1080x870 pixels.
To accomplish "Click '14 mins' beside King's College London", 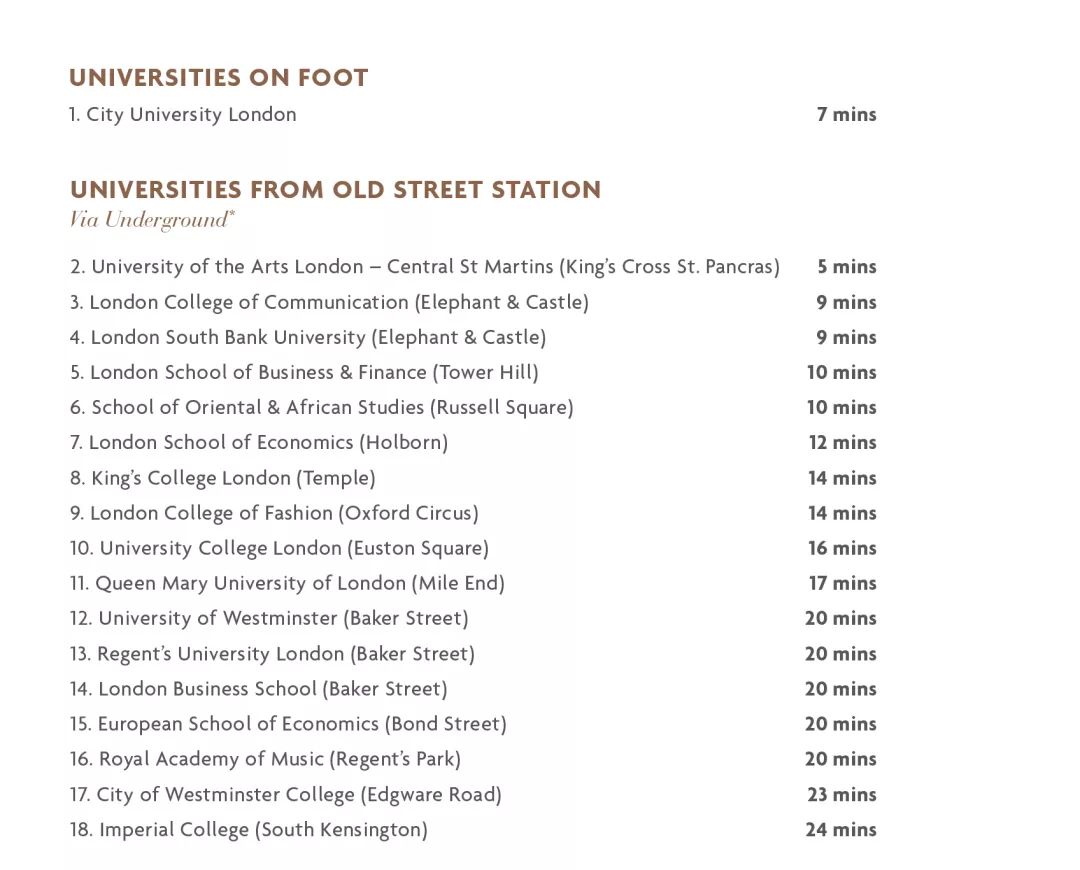I will pyautogui.click(x=842, y=478).
